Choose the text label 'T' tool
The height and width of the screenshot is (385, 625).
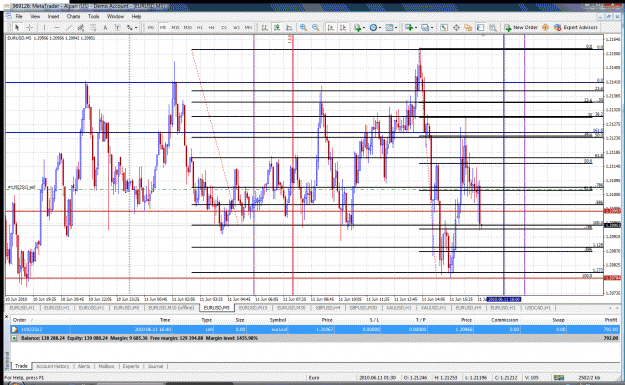point(118,28)
